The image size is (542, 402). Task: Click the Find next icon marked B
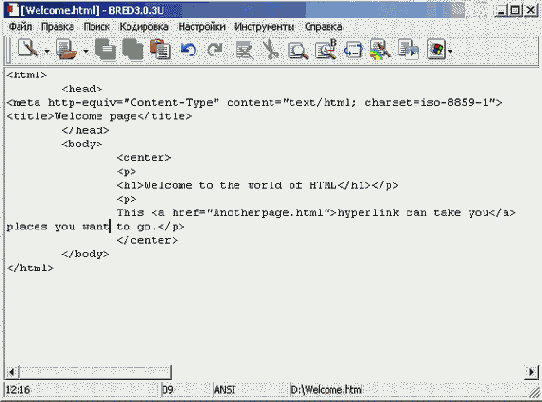[326, 49]
